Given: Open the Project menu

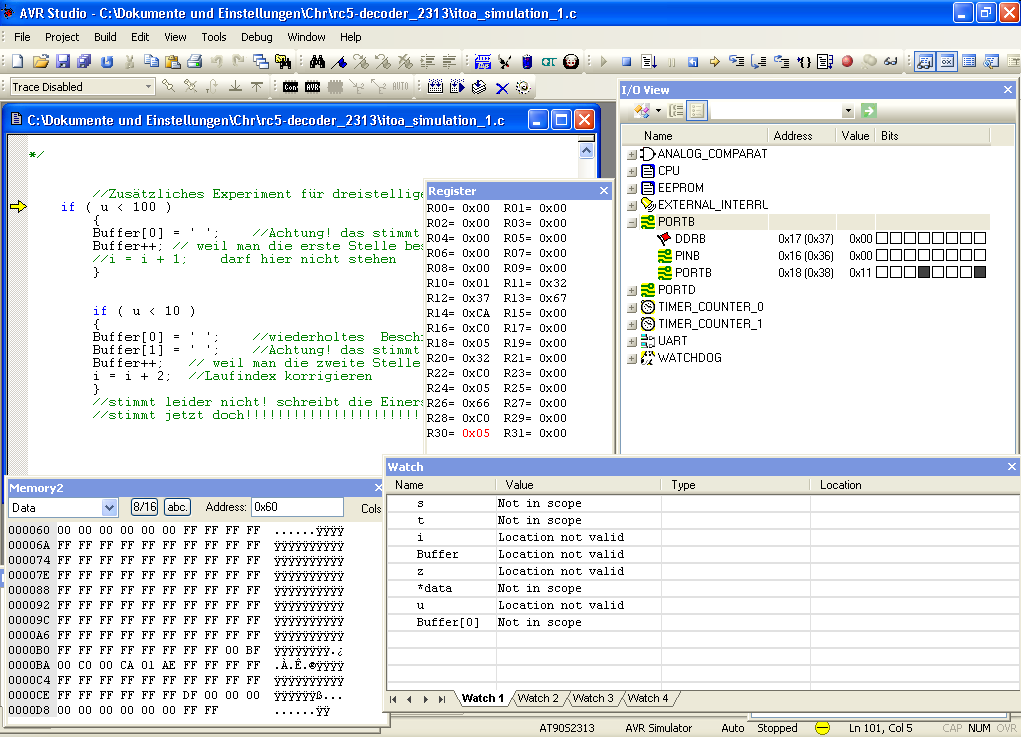Looking at the screenshot, I should [x=62, y=37].
